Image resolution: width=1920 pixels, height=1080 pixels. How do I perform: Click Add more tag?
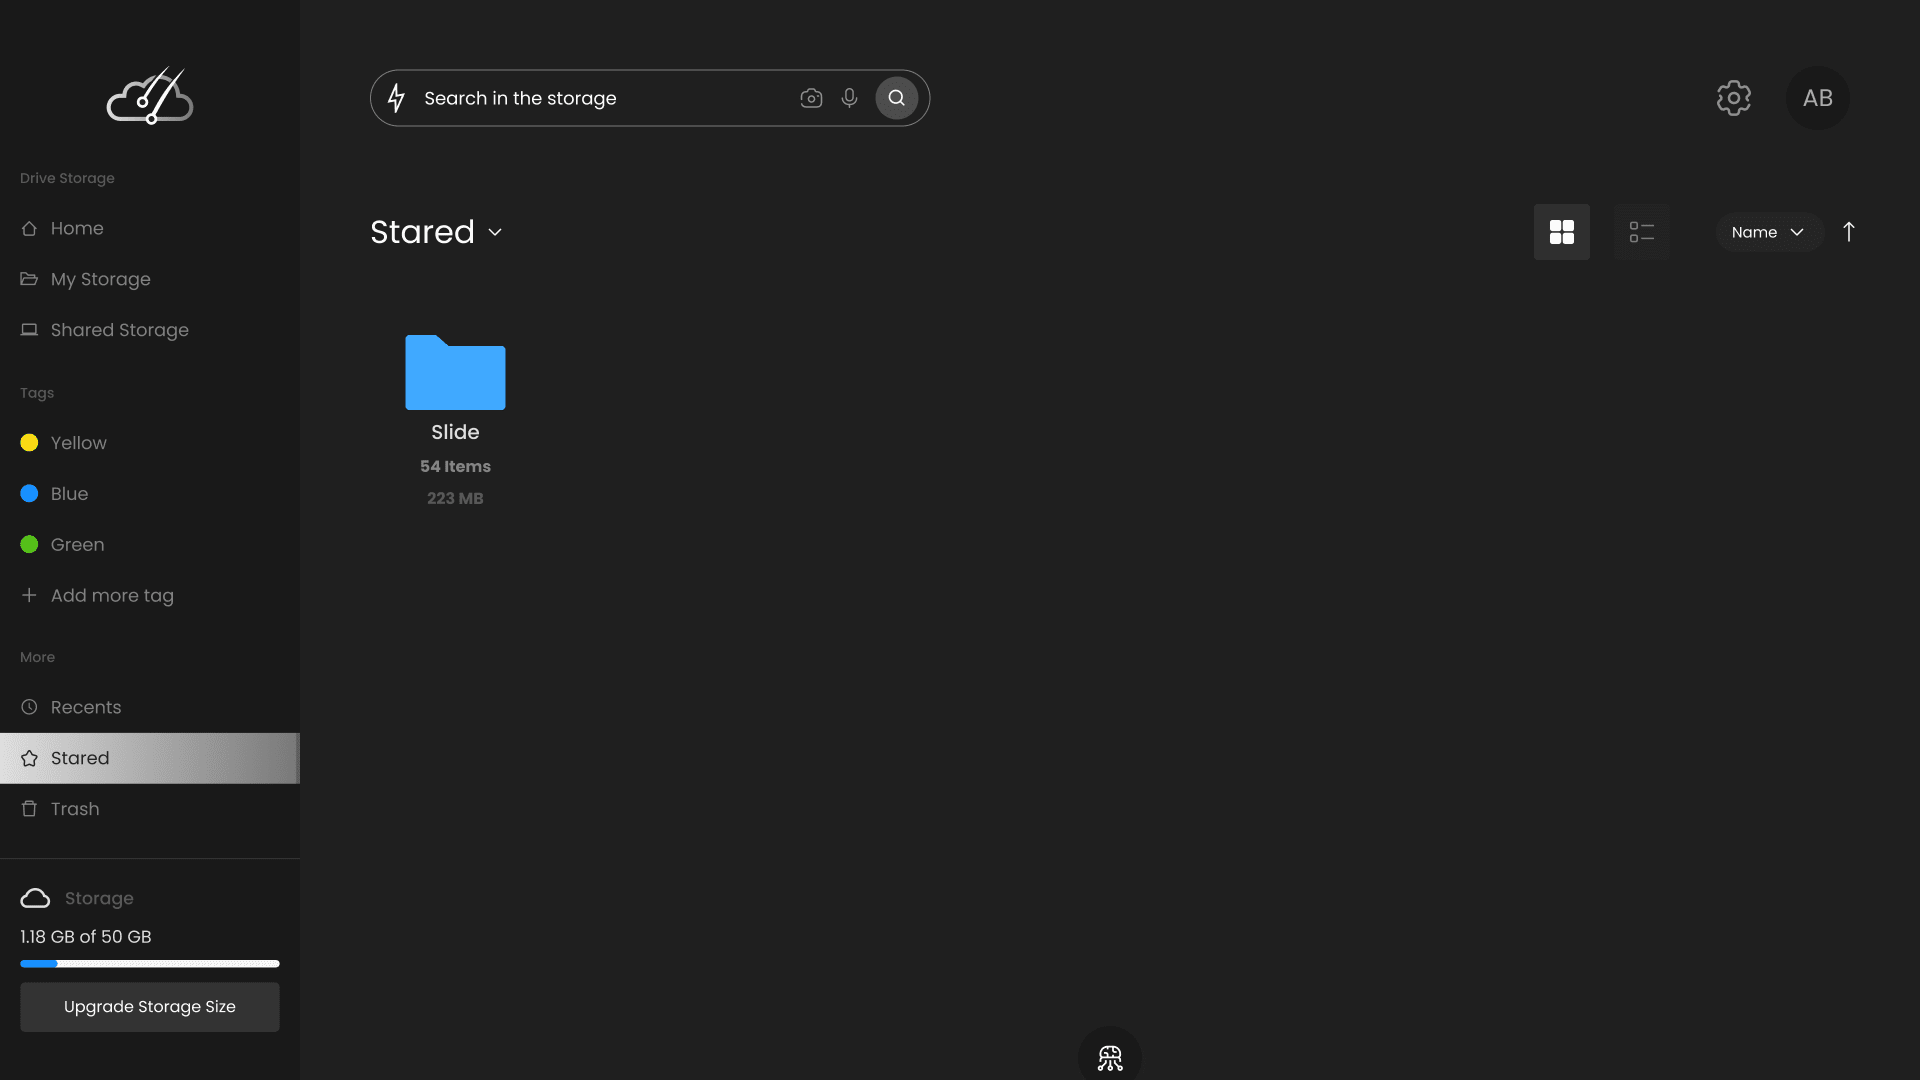(x=150, y=596)
